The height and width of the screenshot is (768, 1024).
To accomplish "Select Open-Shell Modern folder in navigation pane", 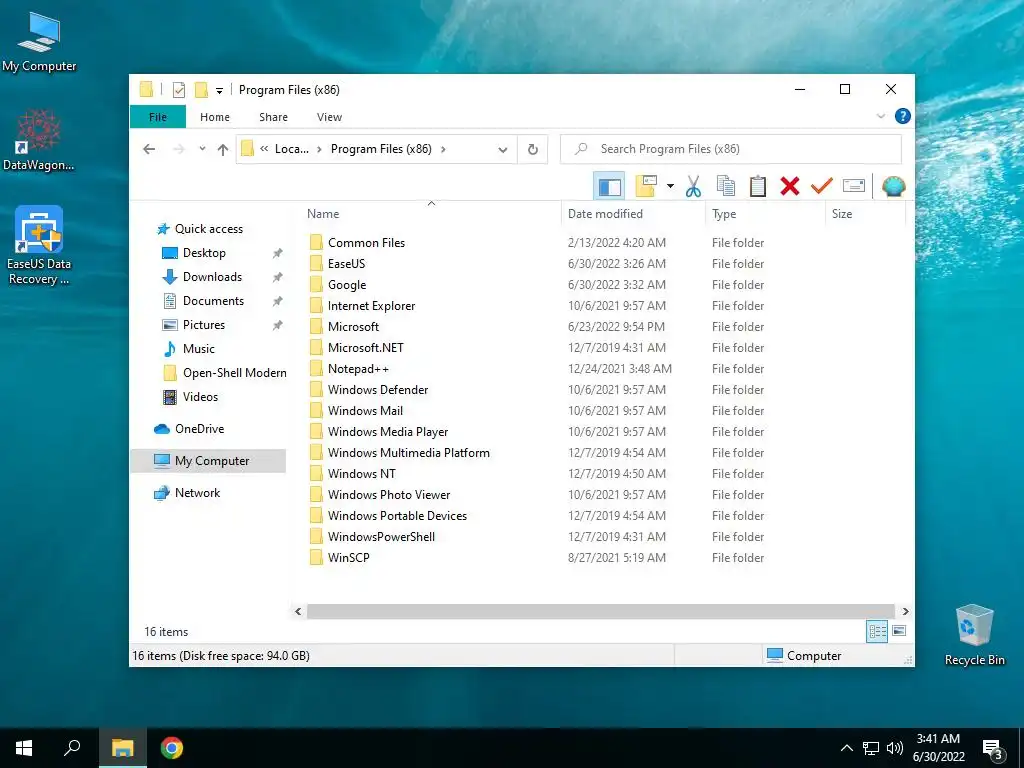I will 234,373.
